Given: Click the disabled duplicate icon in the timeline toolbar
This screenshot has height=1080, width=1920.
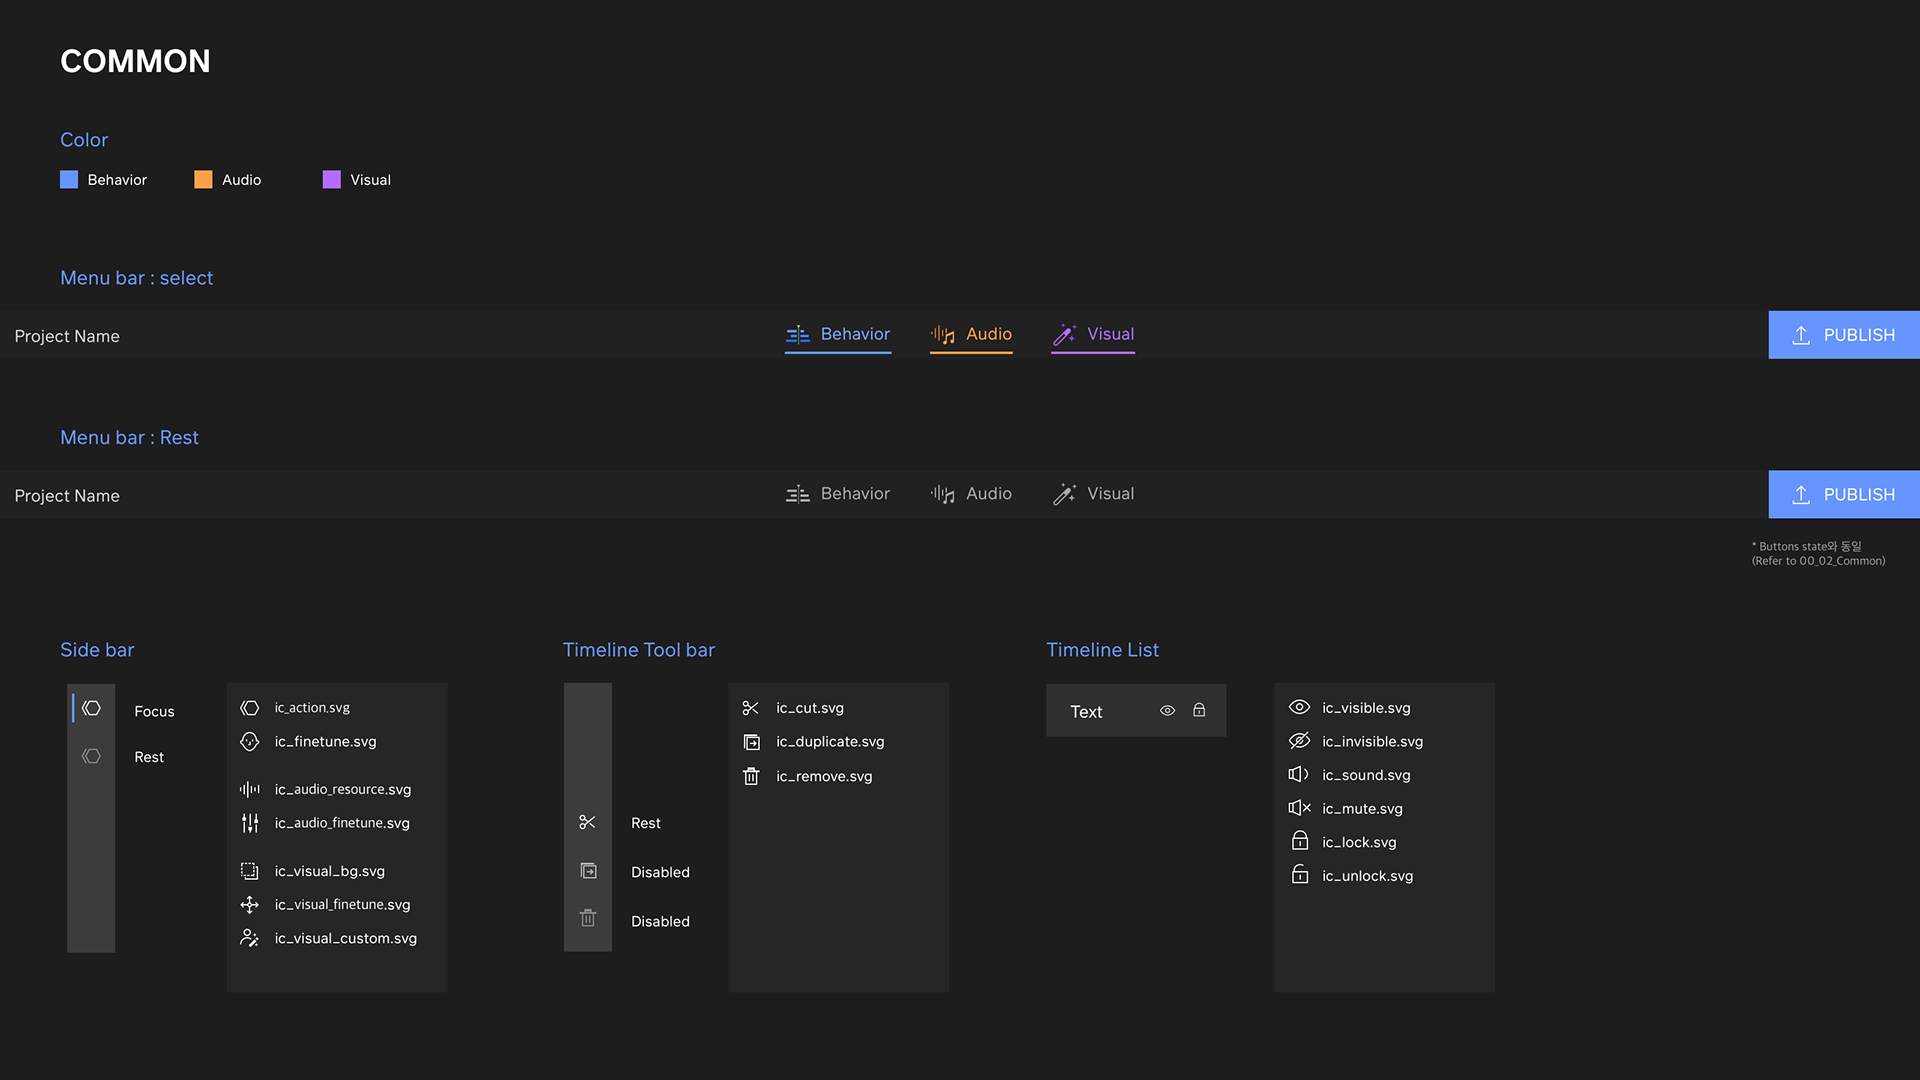Looking at the screenshot, I should (x=588, y=871).
